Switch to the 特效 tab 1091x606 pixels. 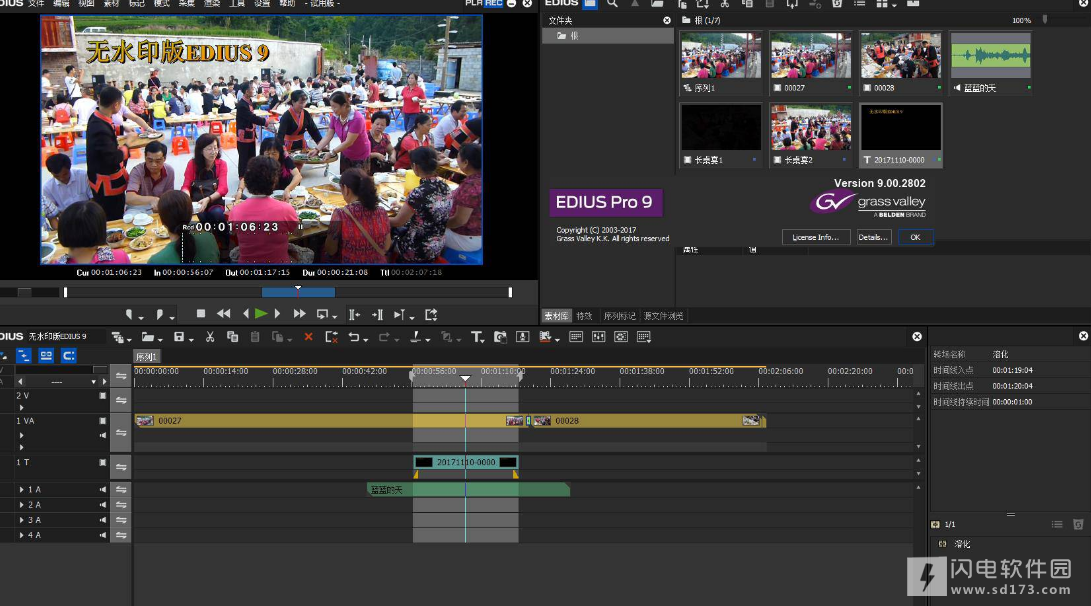(584, 316)
